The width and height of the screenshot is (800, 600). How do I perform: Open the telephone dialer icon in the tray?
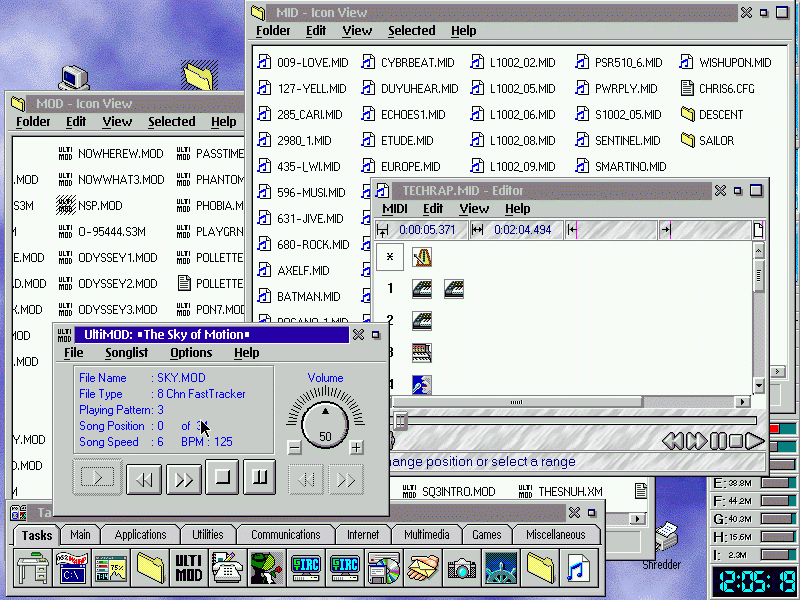tap(227, 567)
